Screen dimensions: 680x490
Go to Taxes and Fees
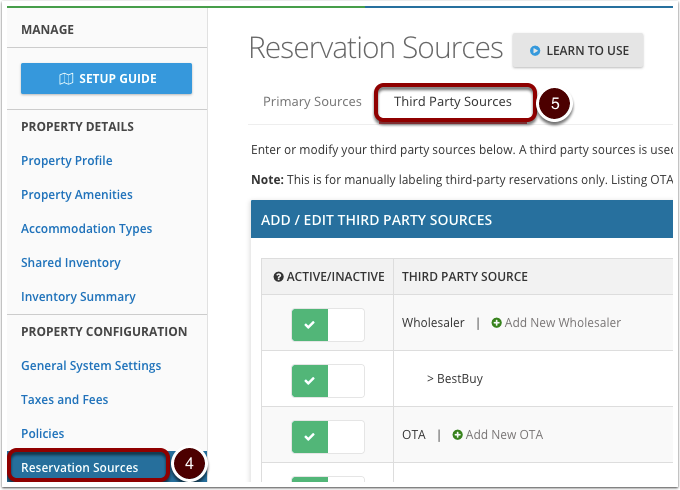tap(65, 399)
